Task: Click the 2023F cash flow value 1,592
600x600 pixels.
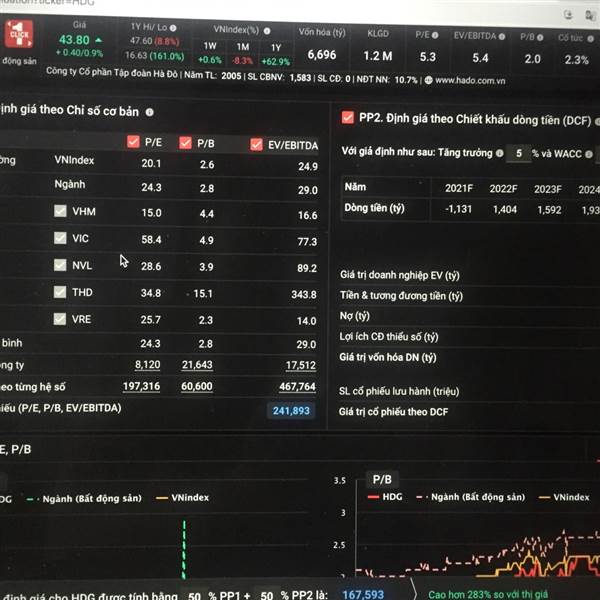Action: point(549,210)
